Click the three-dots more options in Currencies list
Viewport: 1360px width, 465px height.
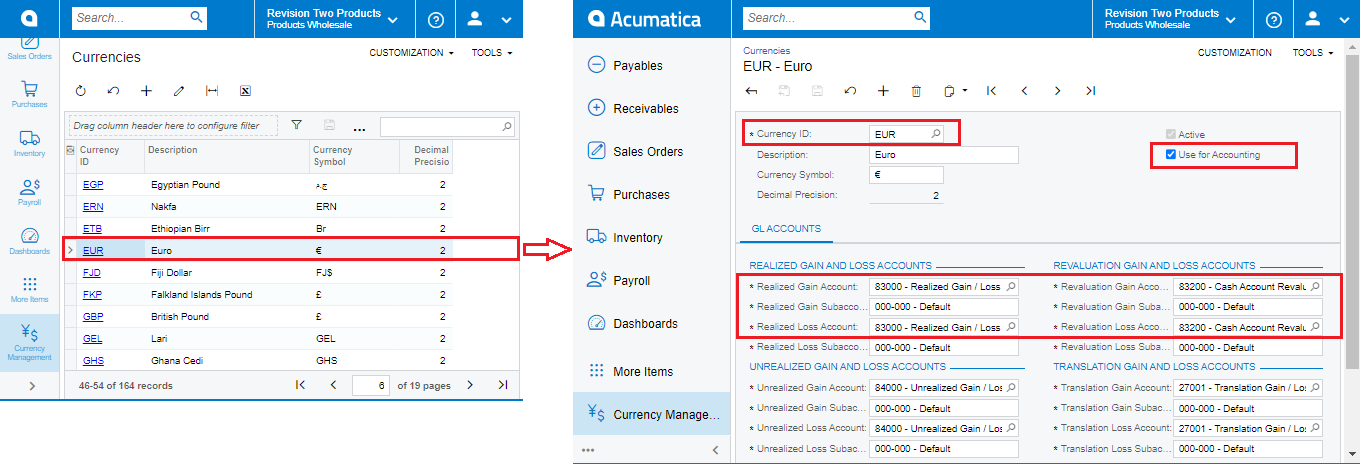pyautogui.click(x=359, y=128)
